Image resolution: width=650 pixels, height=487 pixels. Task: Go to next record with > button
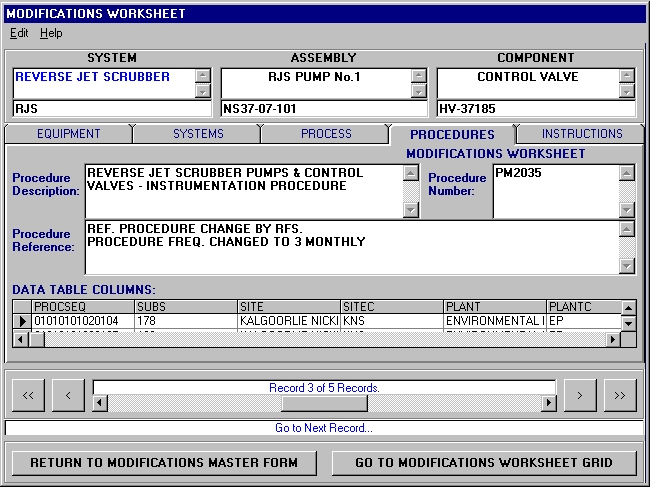pyautogui.click(x=580, y=395)
